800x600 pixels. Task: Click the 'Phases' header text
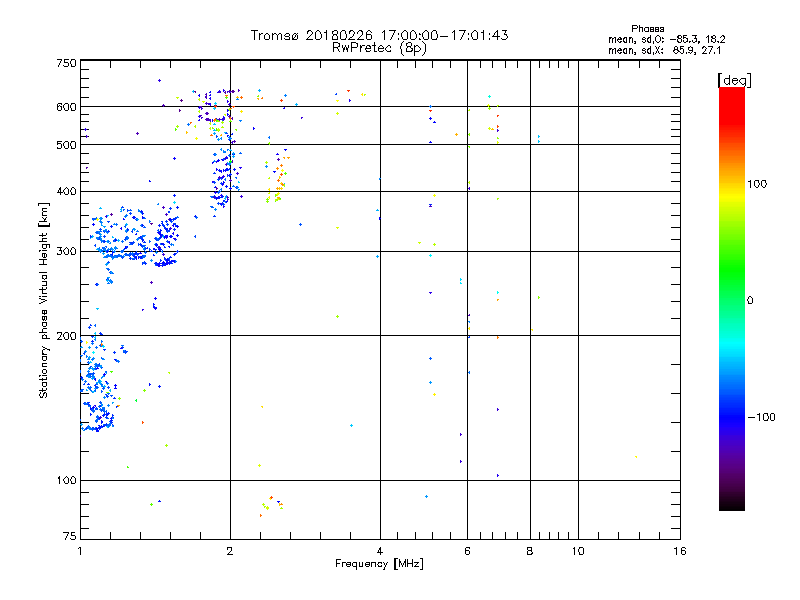647,29
